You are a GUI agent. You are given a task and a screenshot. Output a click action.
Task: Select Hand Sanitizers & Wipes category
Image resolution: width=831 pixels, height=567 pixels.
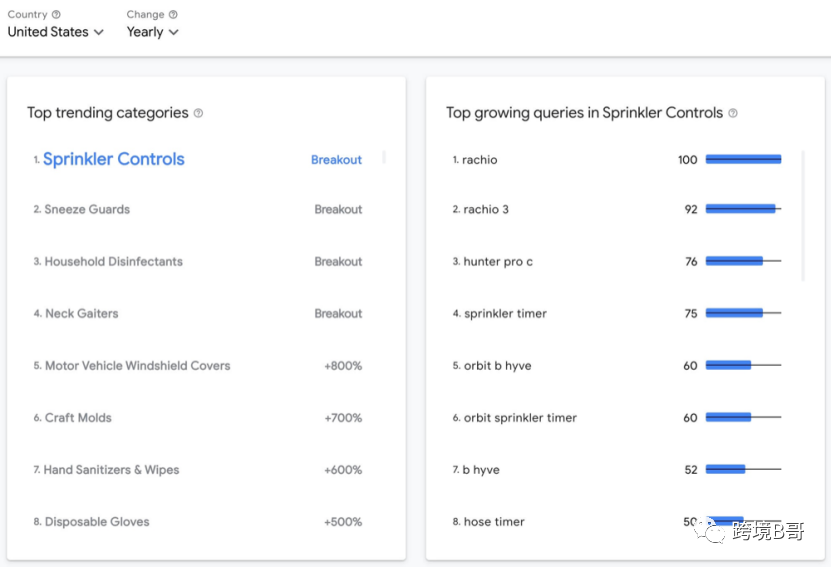[x=111, y=470]
